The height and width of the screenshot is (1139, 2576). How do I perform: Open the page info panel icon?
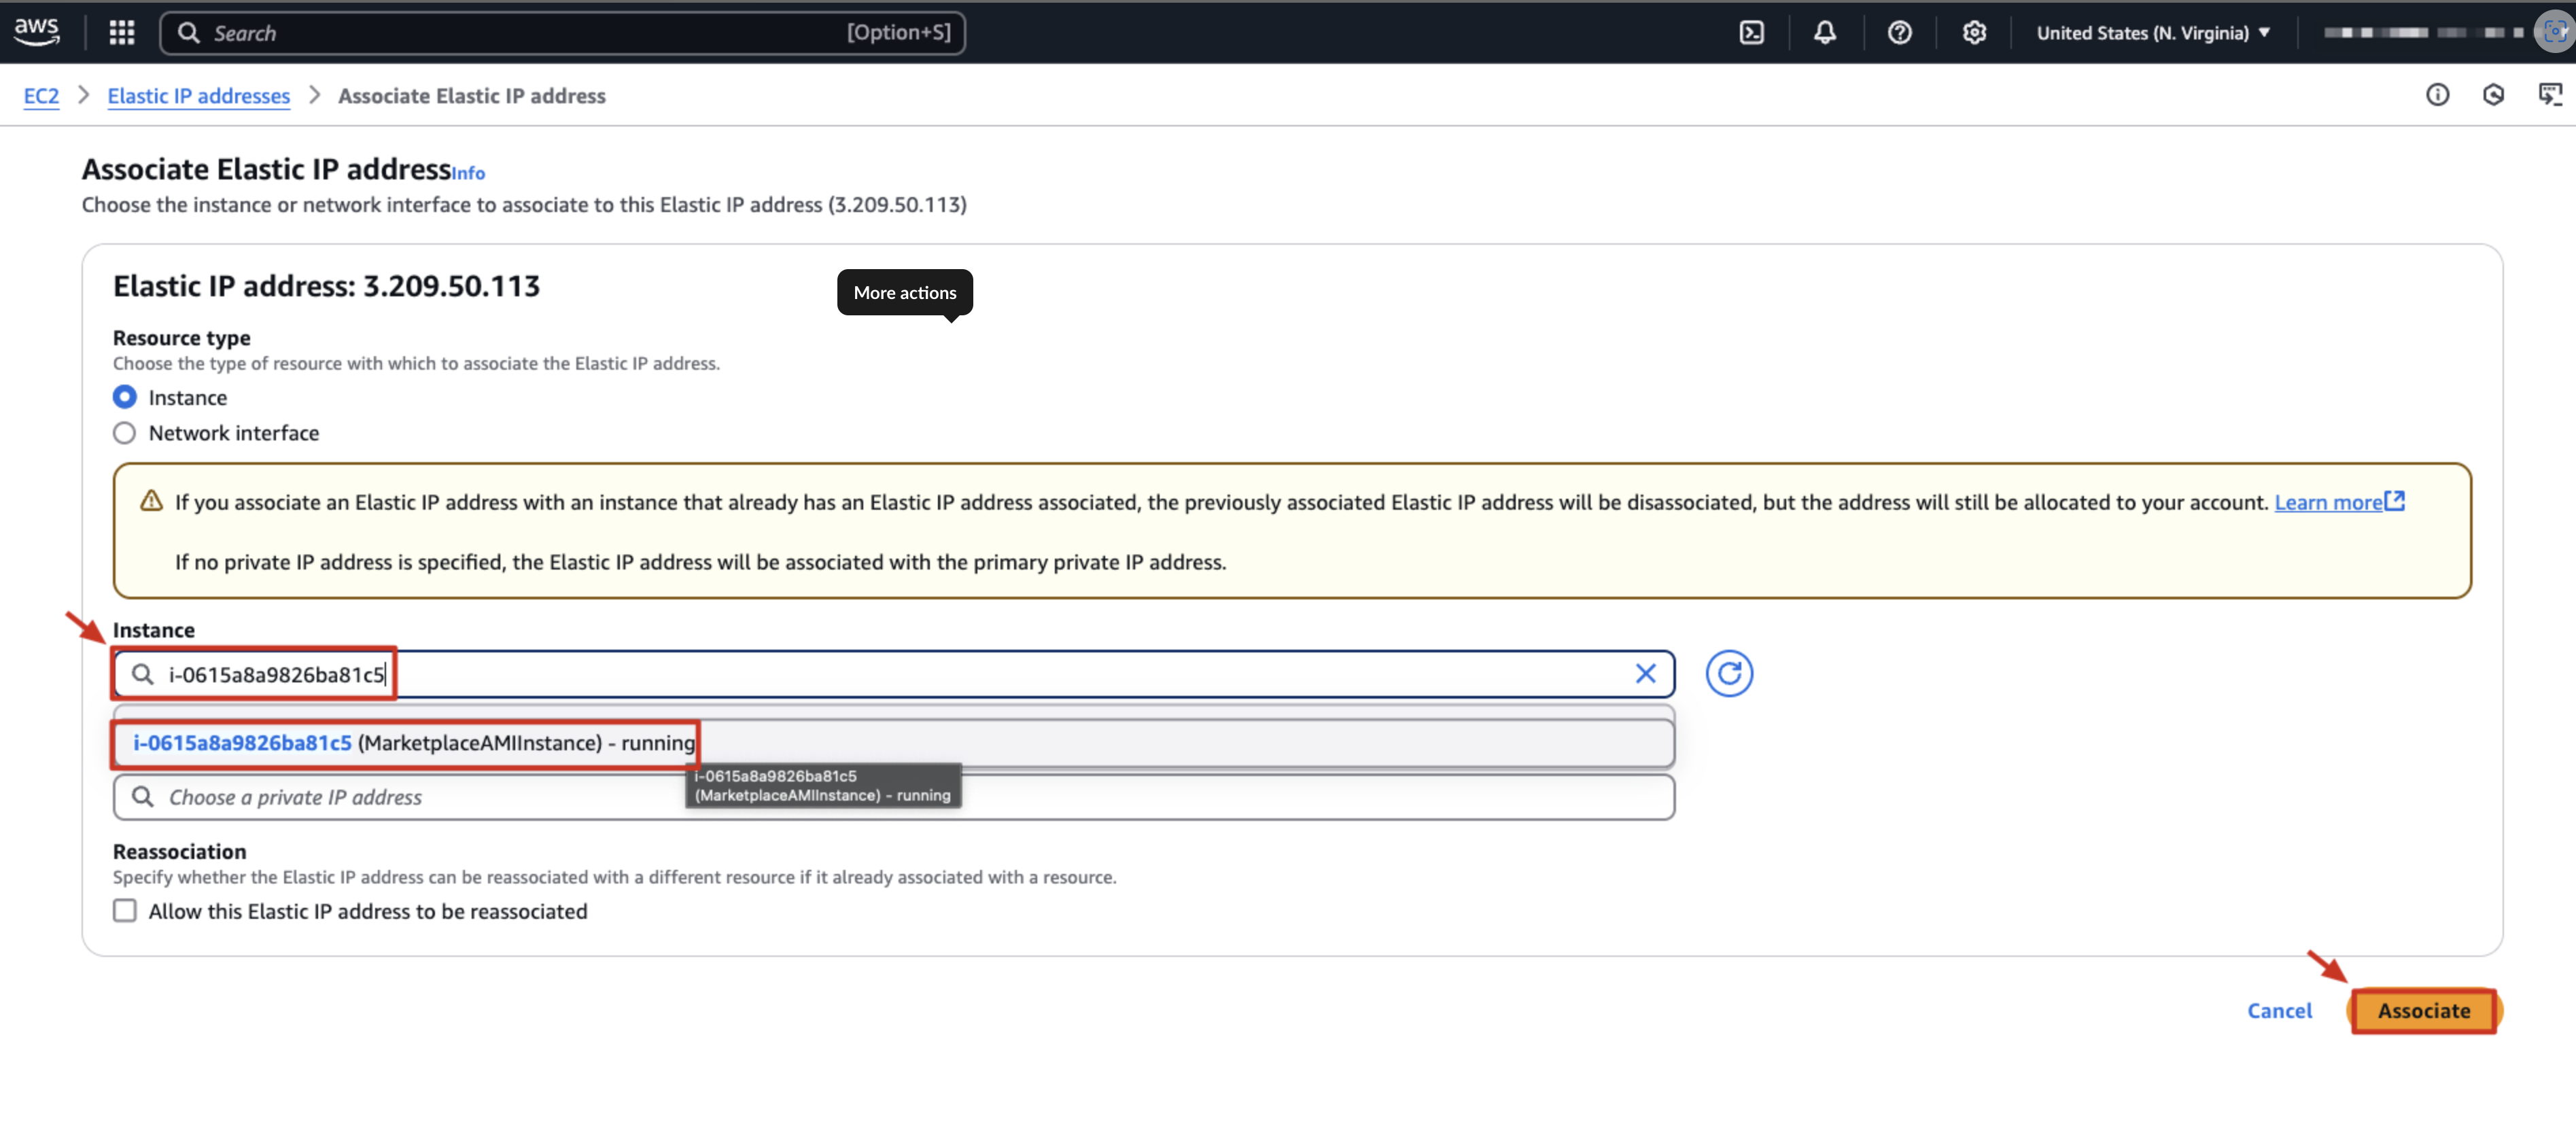pos(2437,95)
